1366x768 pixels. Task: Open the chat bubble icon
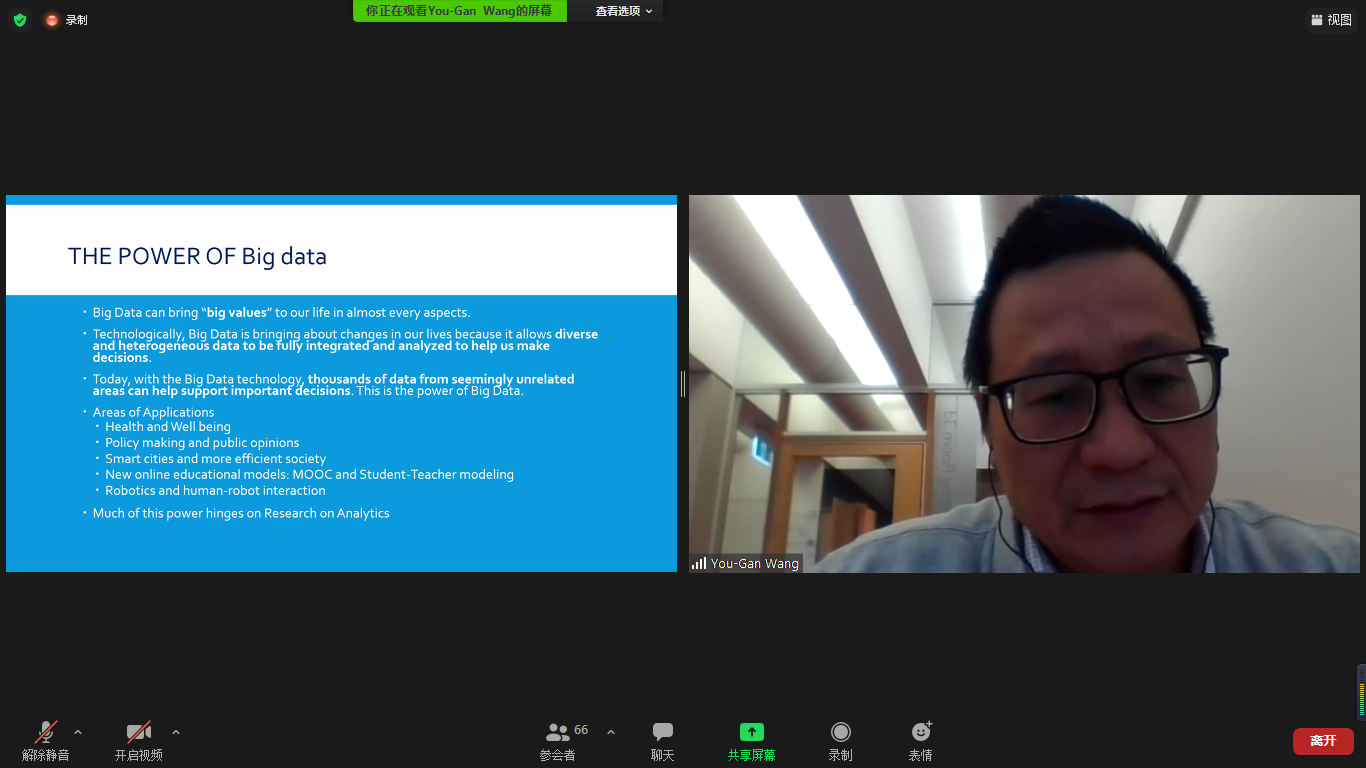pyautogui.click(x=662, y=733)
